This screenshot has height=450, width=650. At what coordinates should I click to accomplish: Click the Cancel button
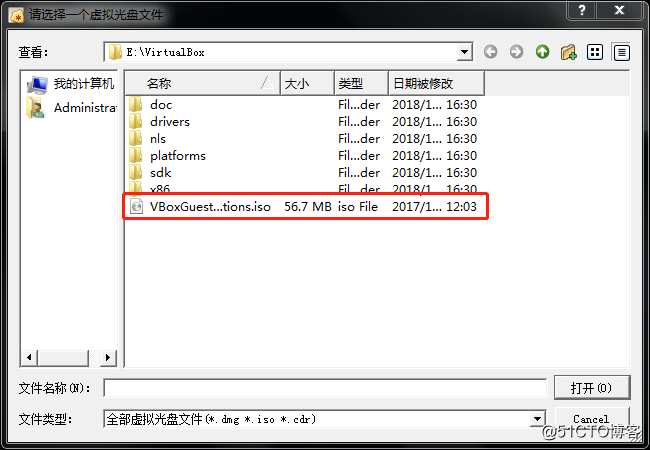592,419
